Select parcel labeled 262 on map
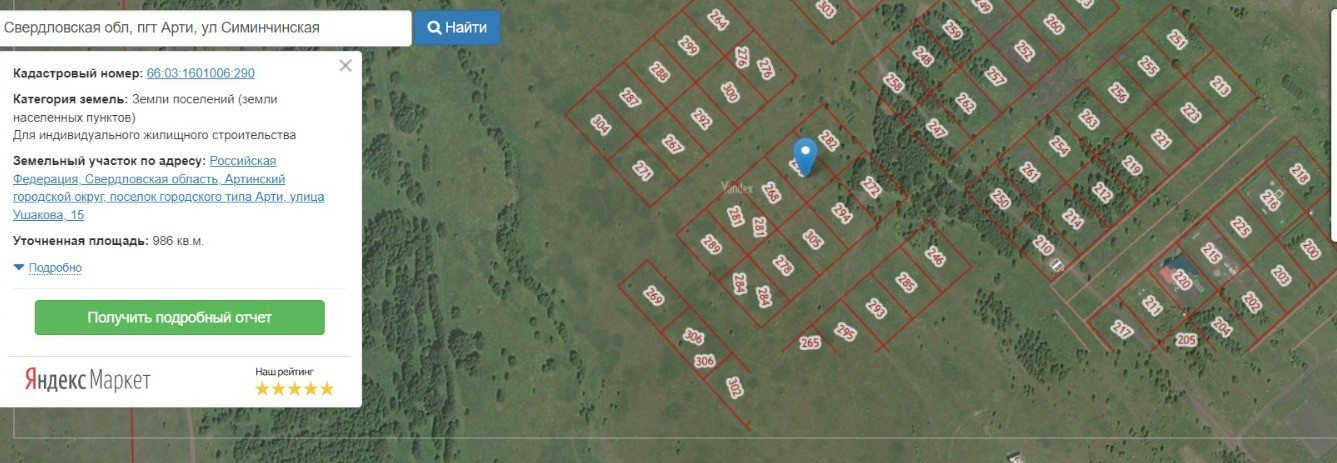 965,103
